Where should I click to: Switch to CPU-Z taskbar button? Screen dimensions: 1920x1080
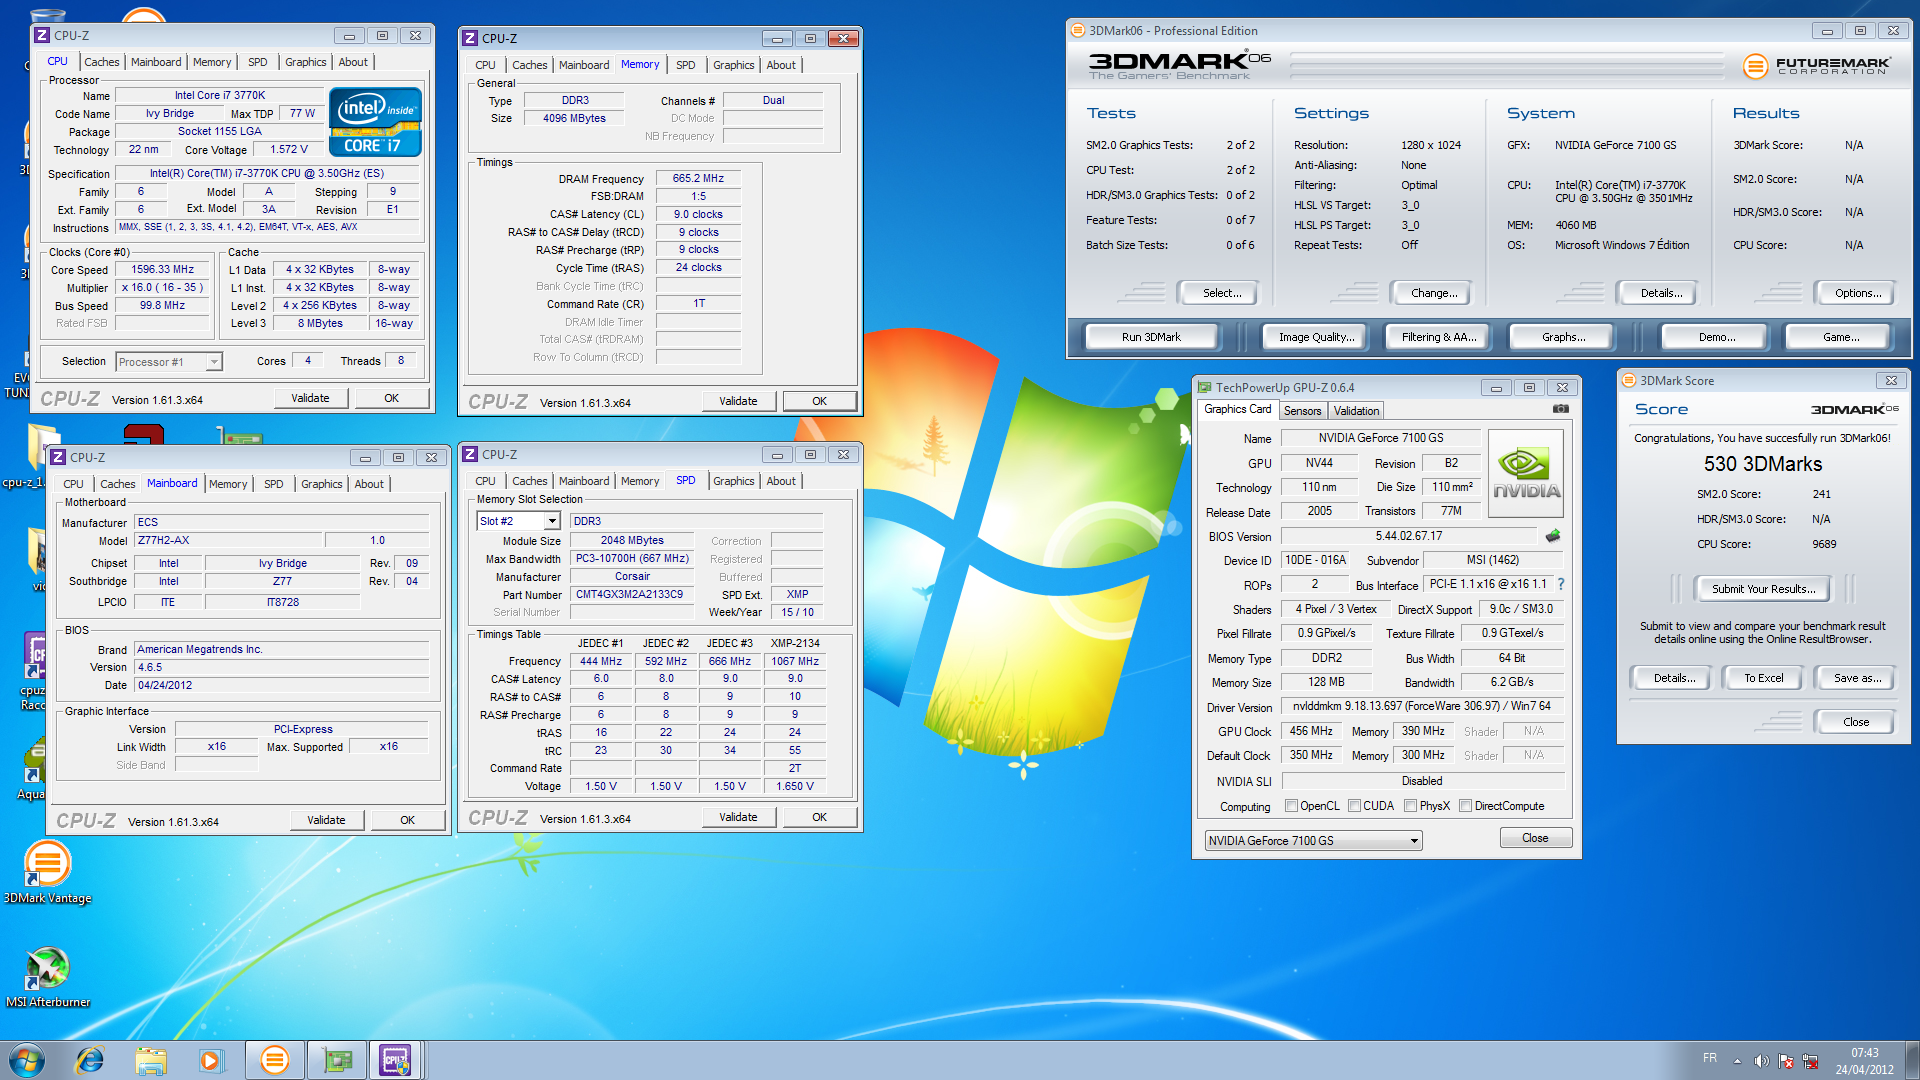(x=396, y=1060)
